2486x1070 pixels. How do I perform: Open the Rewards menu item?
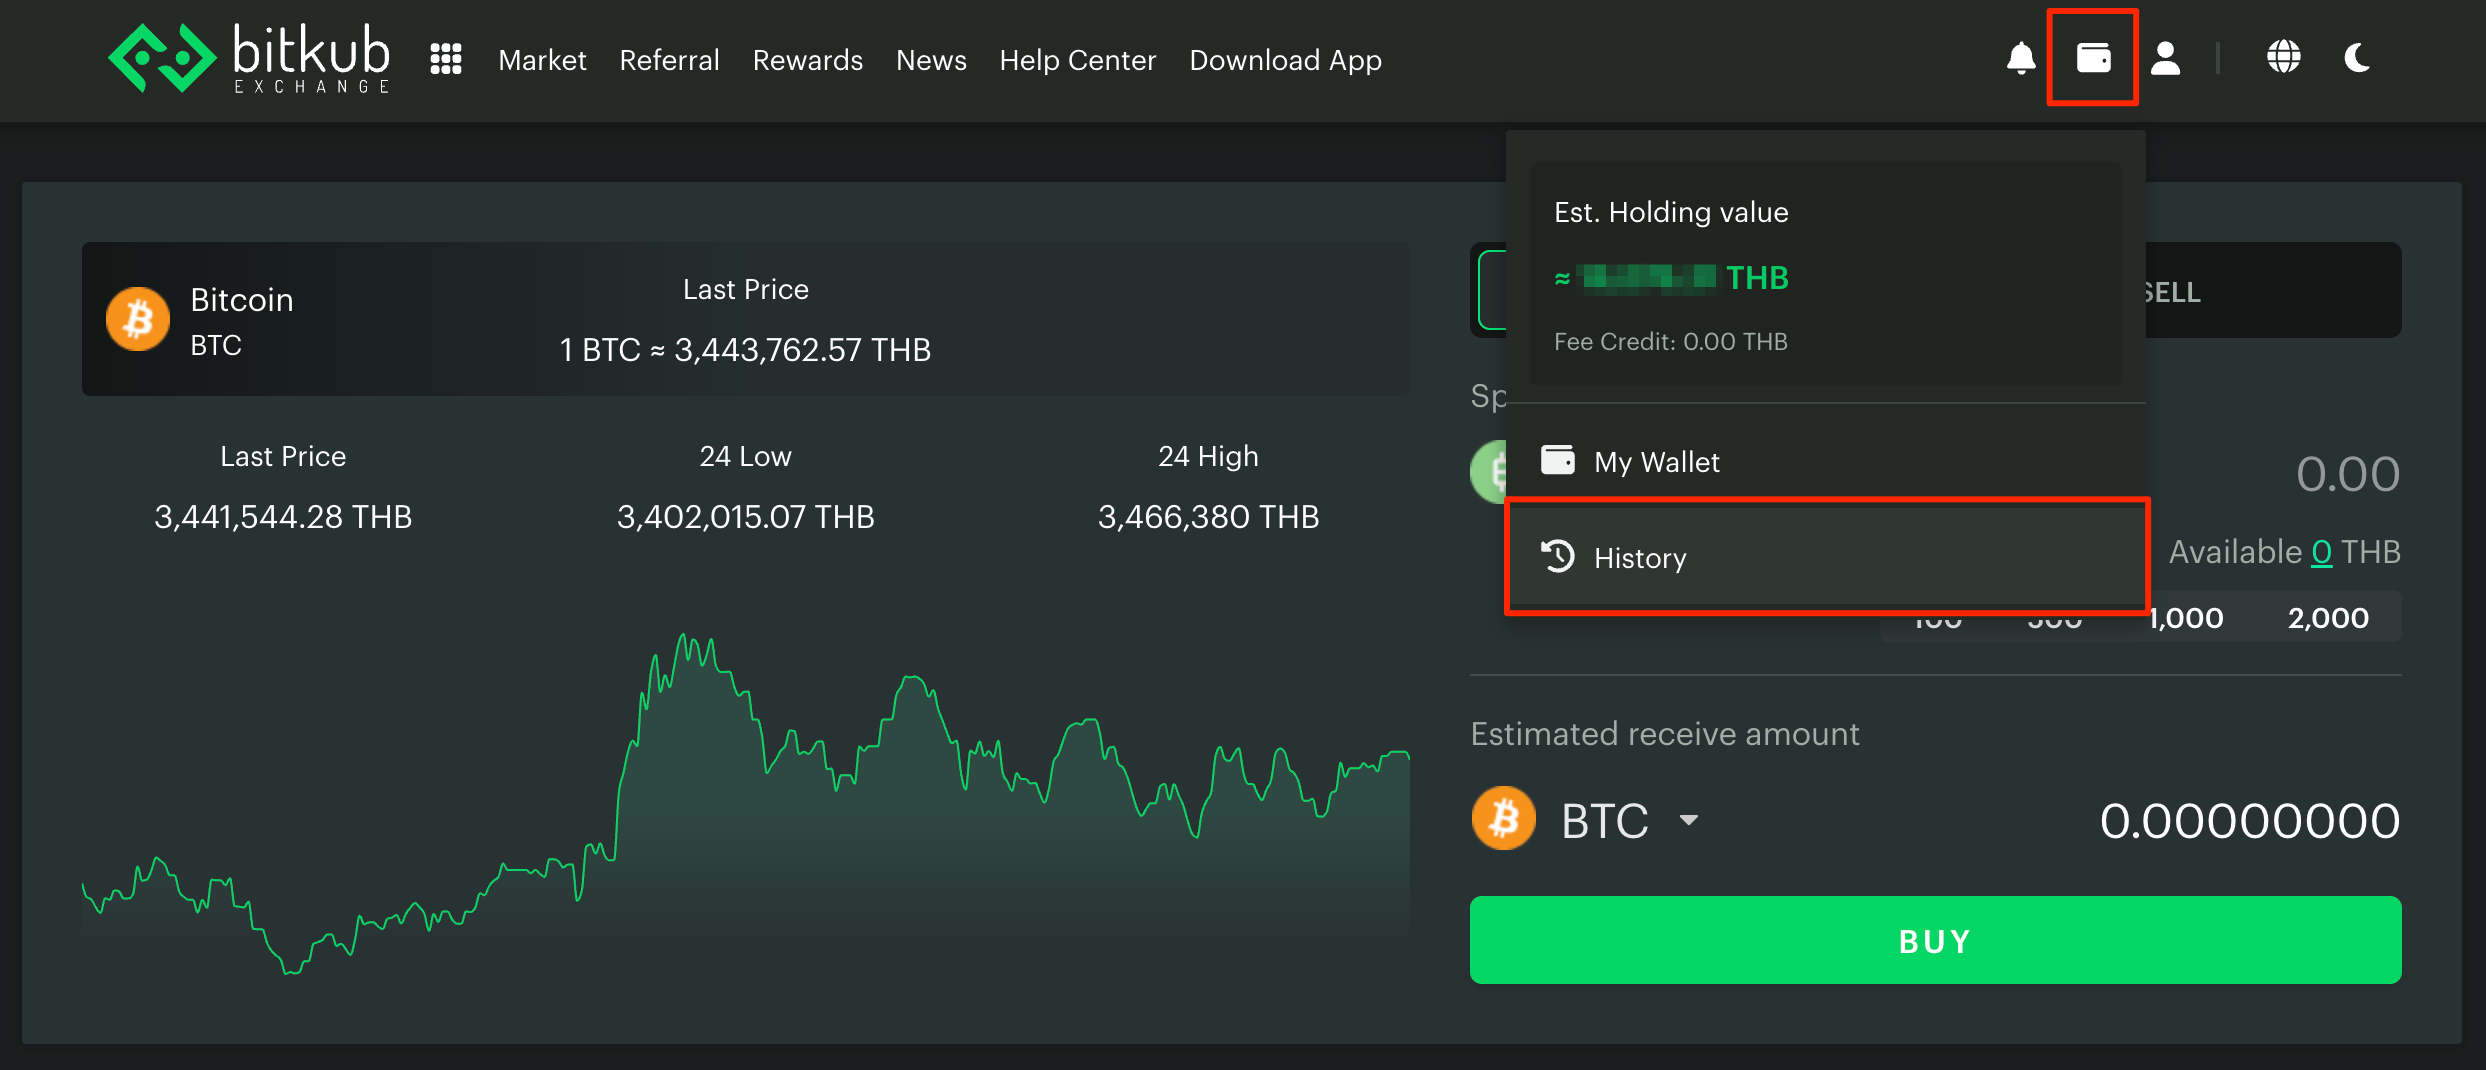807,60
